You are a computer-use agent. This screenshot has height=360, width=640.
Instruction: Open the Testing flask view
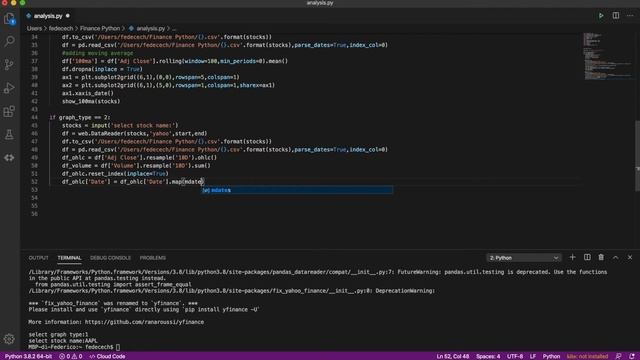click(x=9, y=135)
